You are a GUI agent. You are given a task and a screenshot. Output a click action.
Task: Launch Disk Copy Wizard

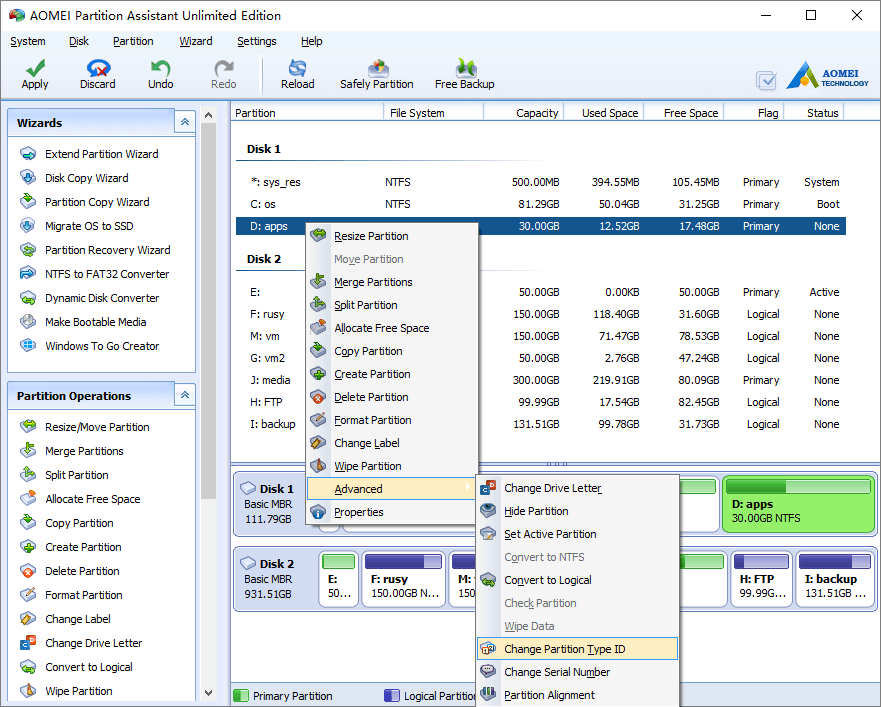[x=87, y=178]
